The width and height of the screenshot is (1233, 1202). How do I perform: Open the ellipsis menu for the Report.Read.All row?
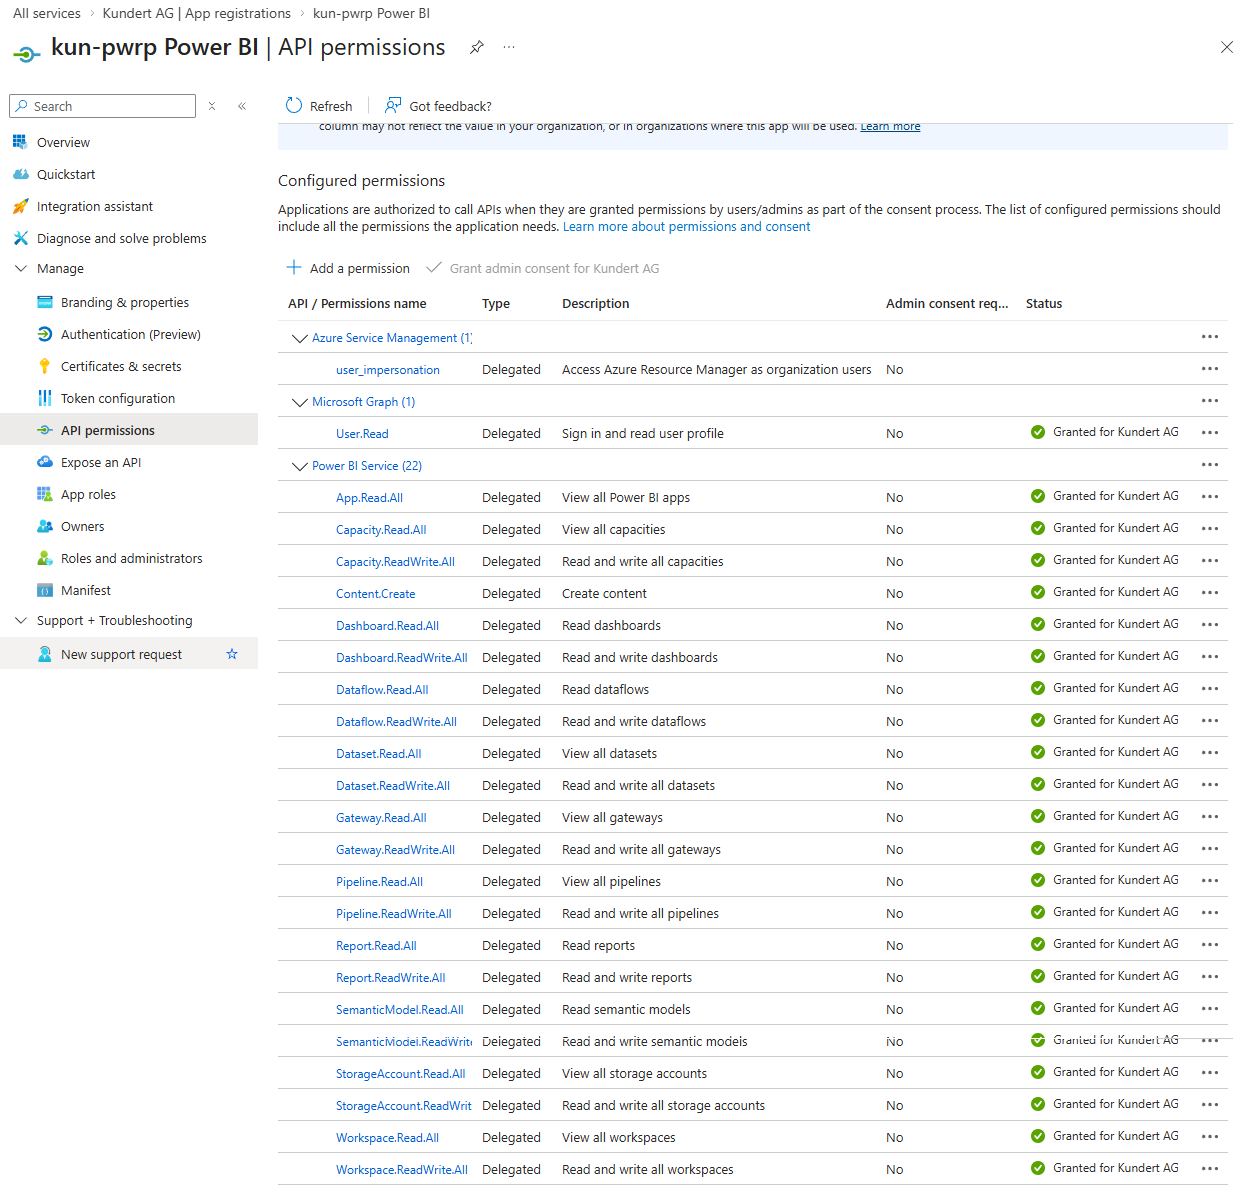pyautogui.click(x=1210, y=945)
